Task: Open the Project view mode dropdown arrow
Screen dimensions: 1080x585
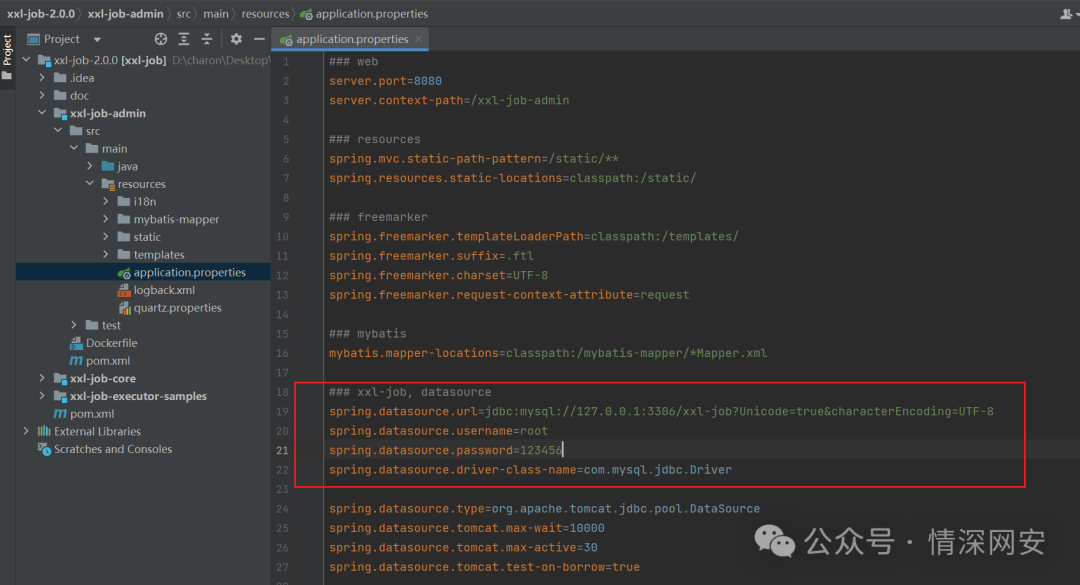Action: 97,40
